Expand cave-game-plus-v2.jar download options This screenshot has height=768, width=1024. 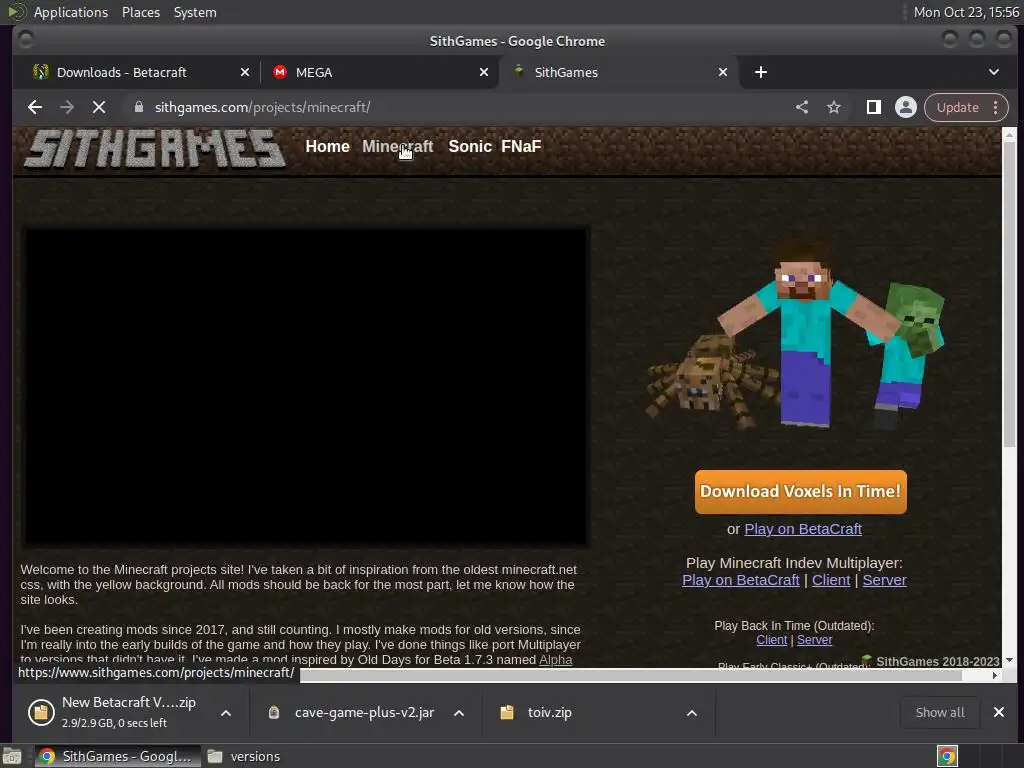459,713
